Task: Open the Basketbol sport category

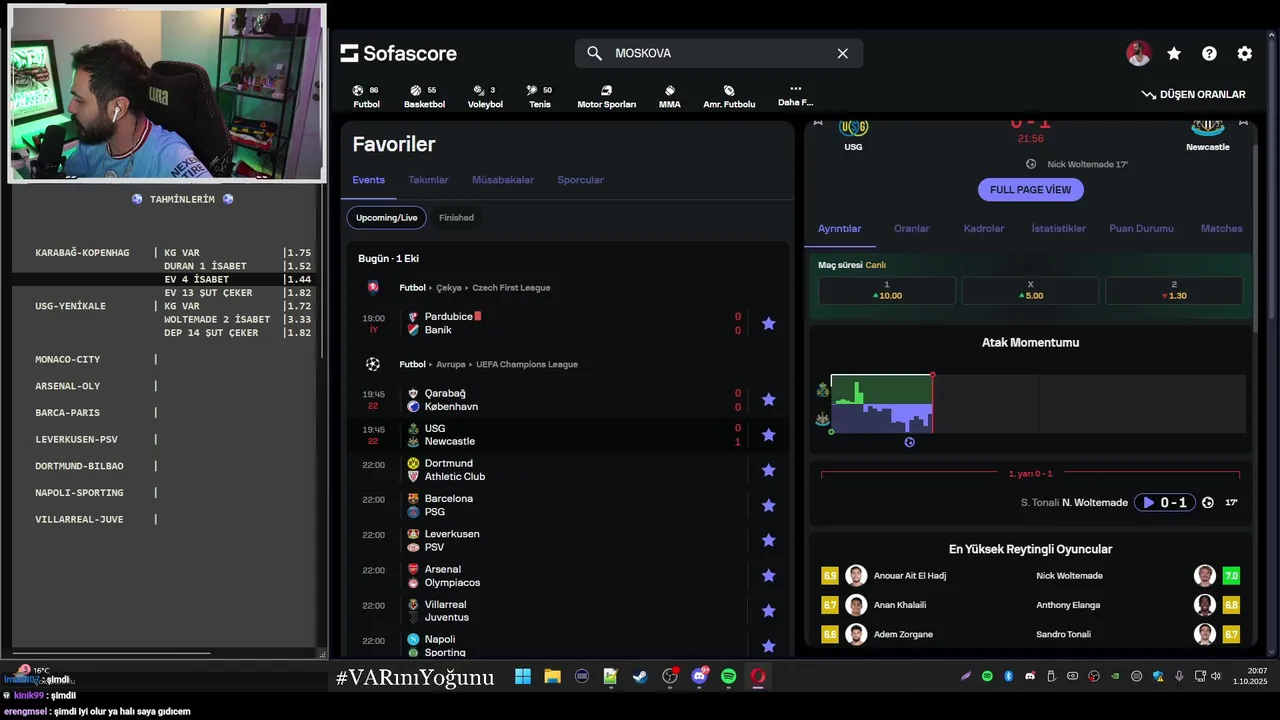Action: pyautogui.click(x=424, y=97)
